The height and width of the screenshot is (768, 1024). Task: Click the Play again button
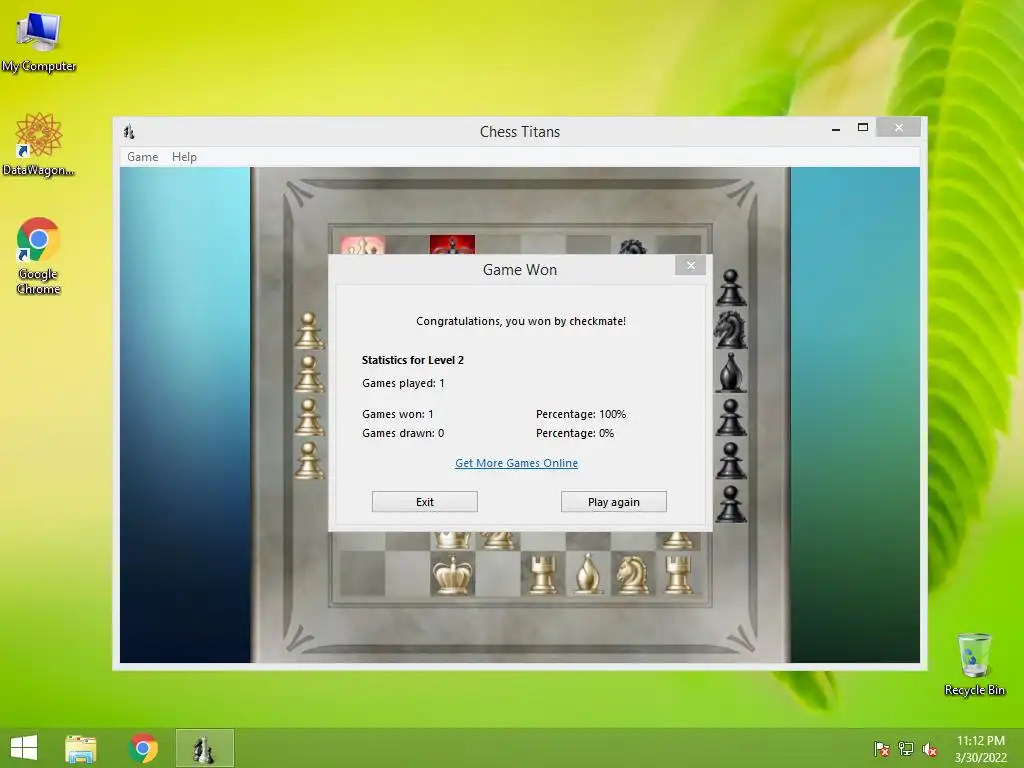pos(614,502)
